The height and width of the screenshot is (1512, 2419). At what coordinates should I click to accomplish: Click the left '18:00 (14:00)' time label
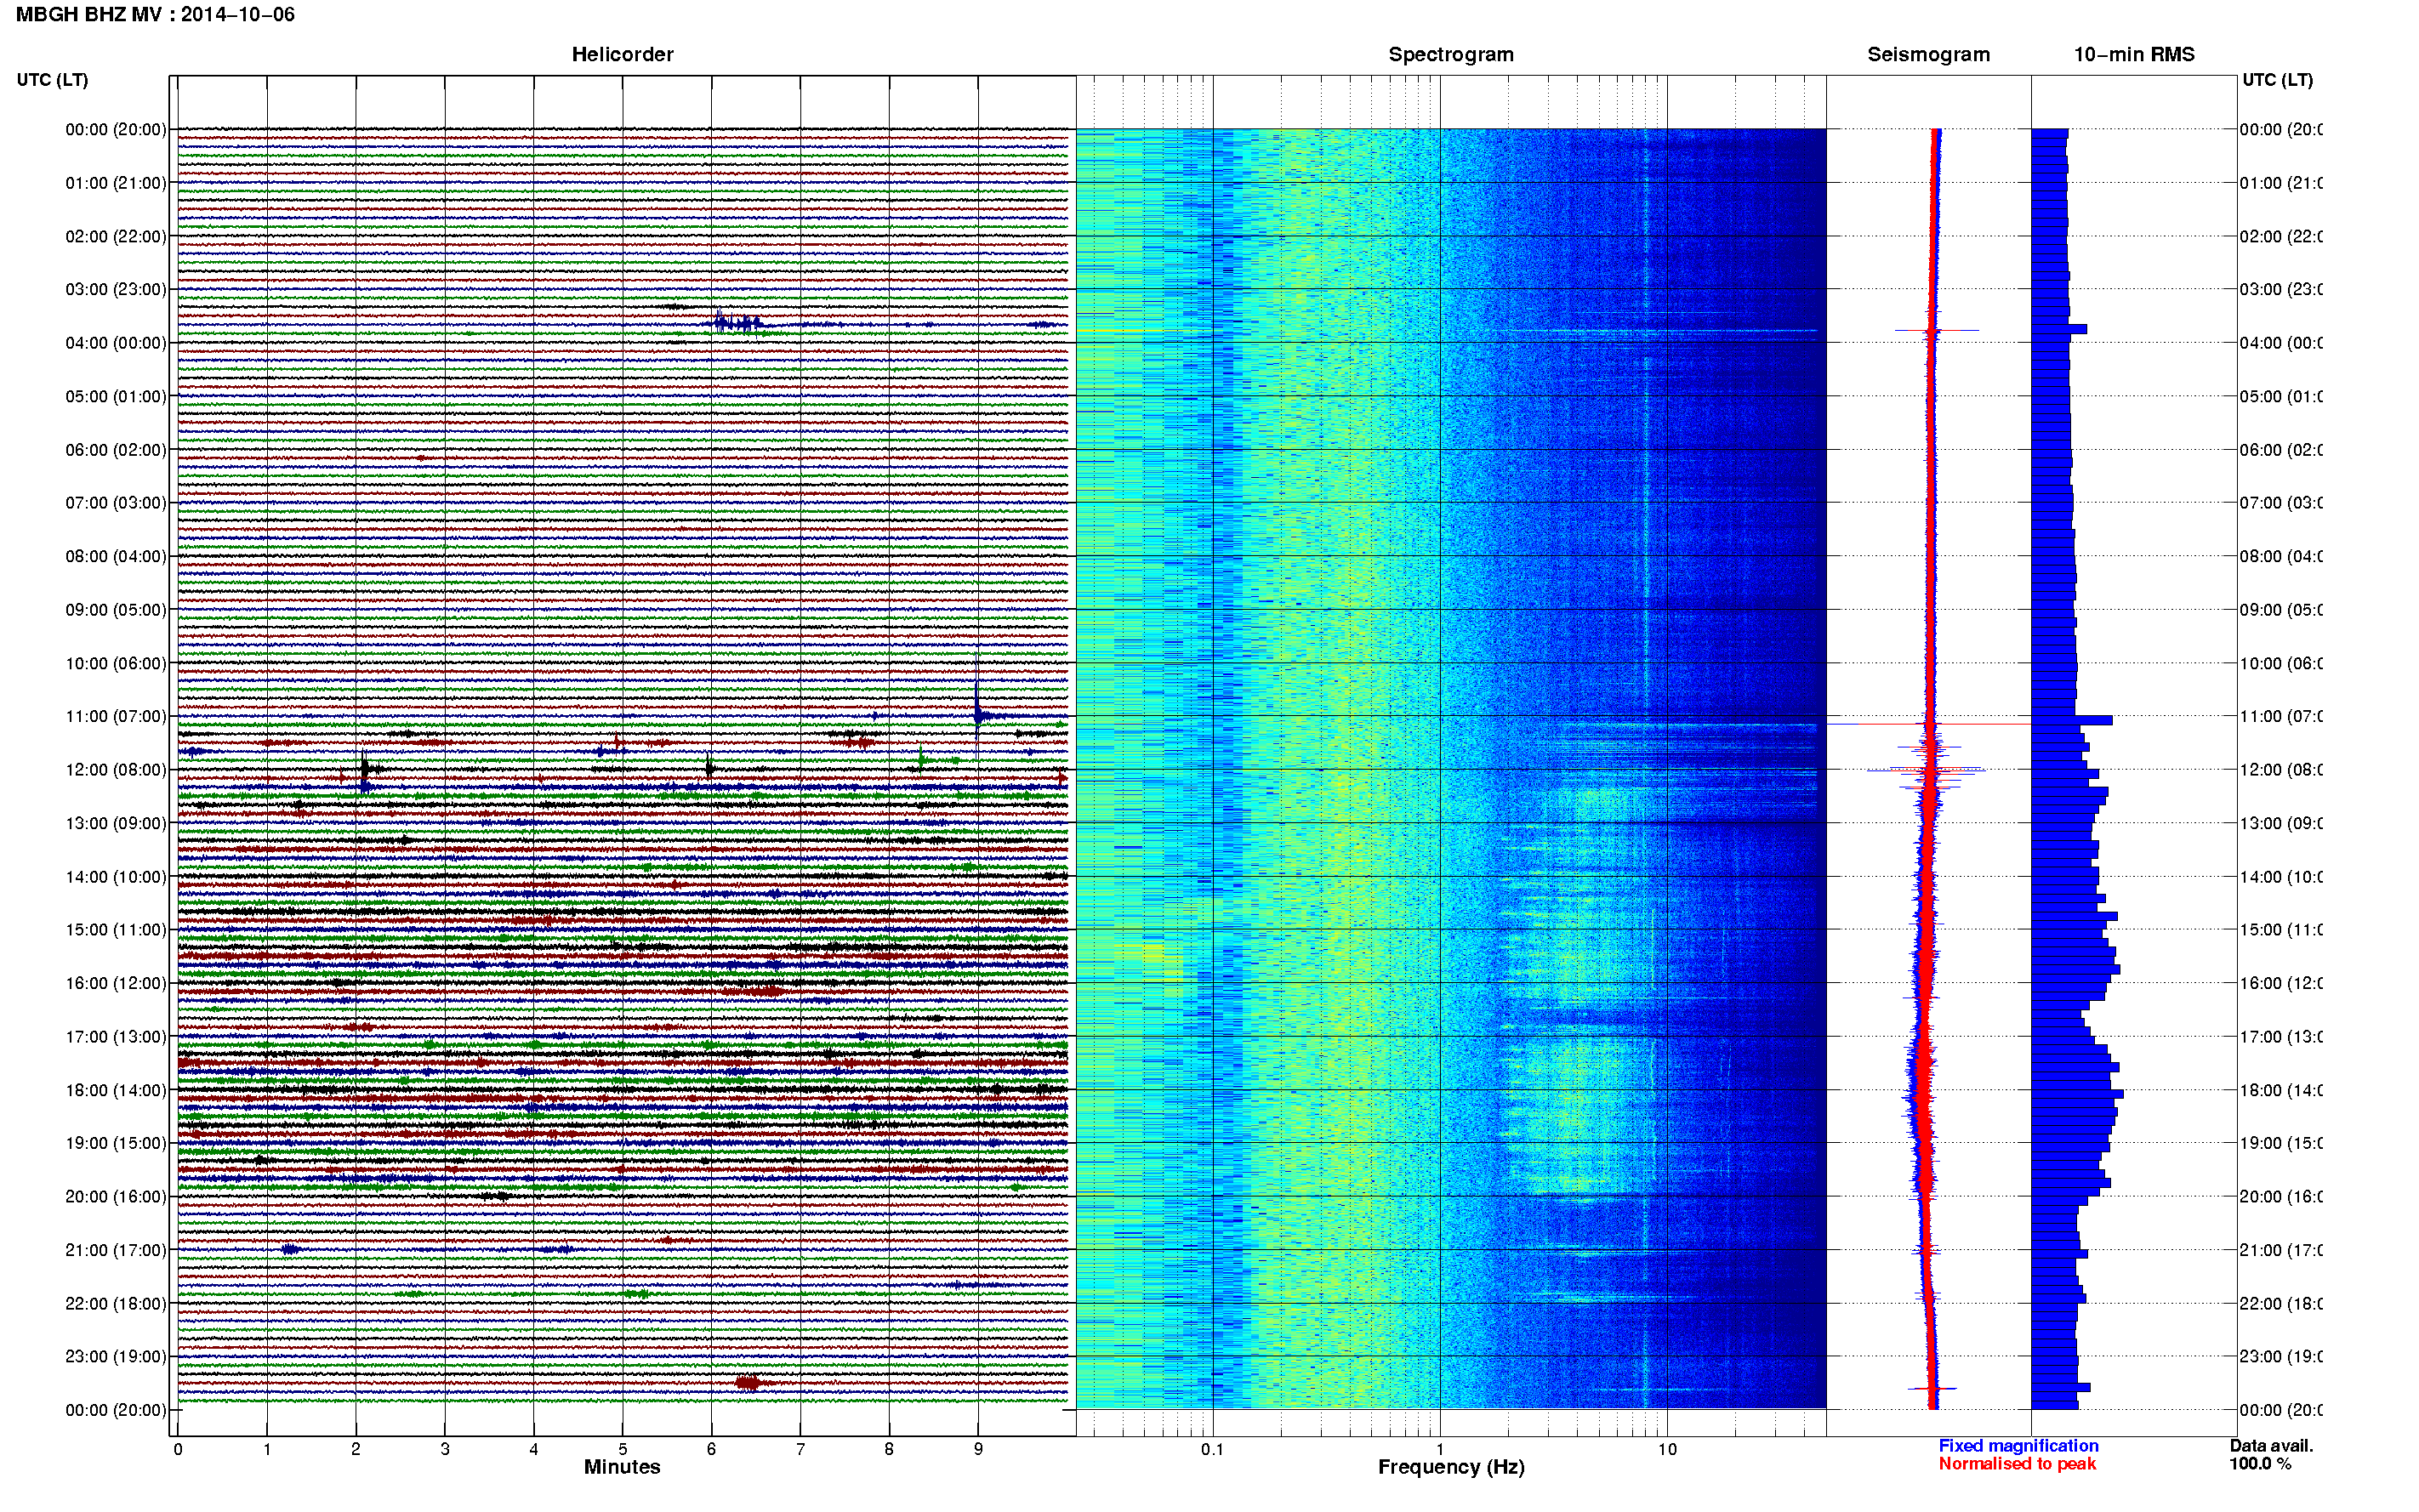[116, 1090]
